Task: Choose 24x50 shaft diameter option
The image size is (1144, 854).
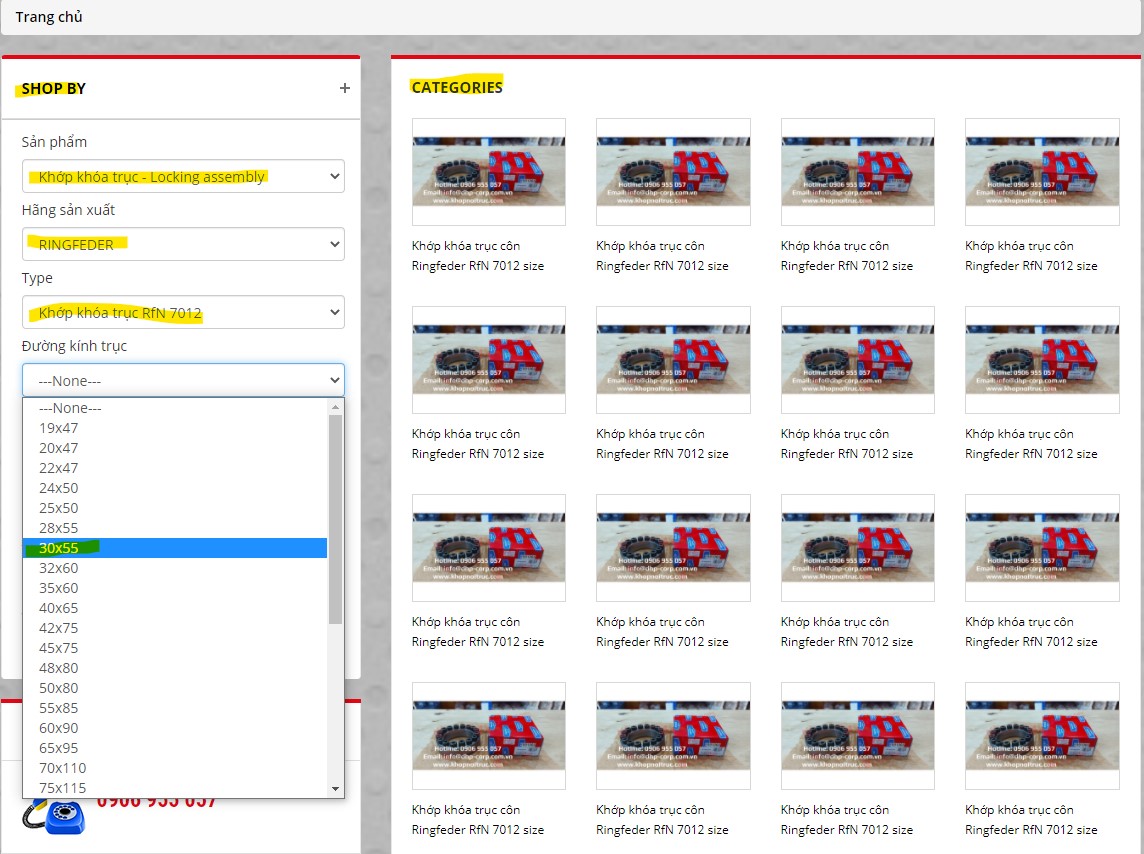Action: pyautogui.click(x=175, y=488)
